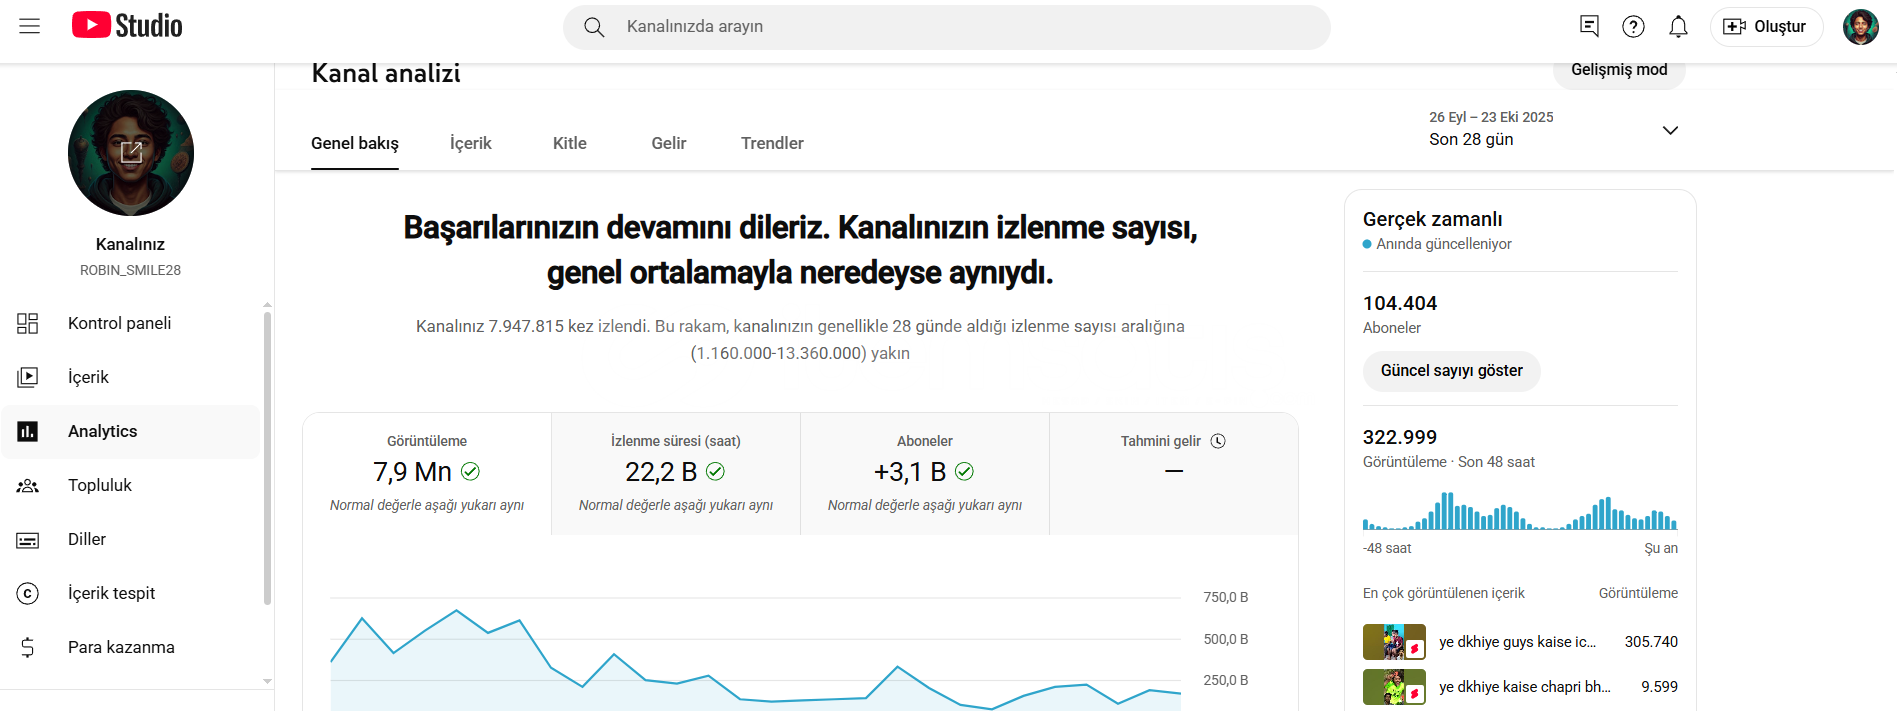Click the account avatar in top right

(x=1860, y=27)
